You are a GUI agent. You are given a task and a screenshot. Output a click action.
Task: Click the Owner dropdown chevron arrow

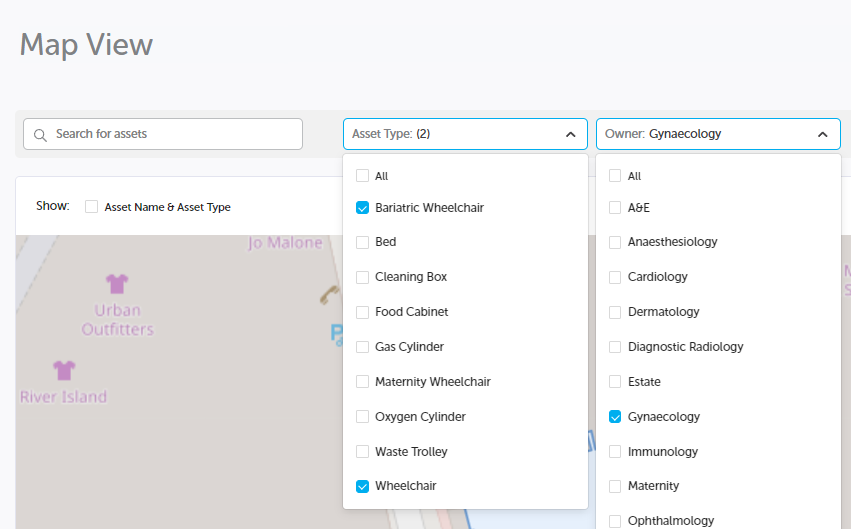pyautogui.click(x=822, y=134)
